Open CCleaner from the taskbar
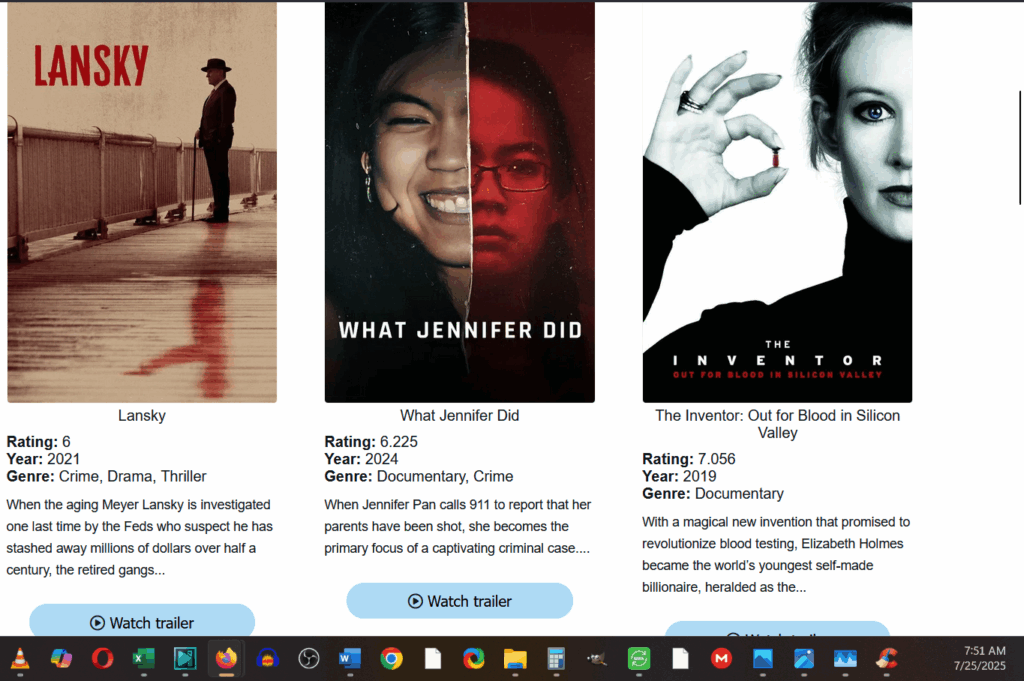Screen dimensions: 1024x681 (x=887, y=658)
